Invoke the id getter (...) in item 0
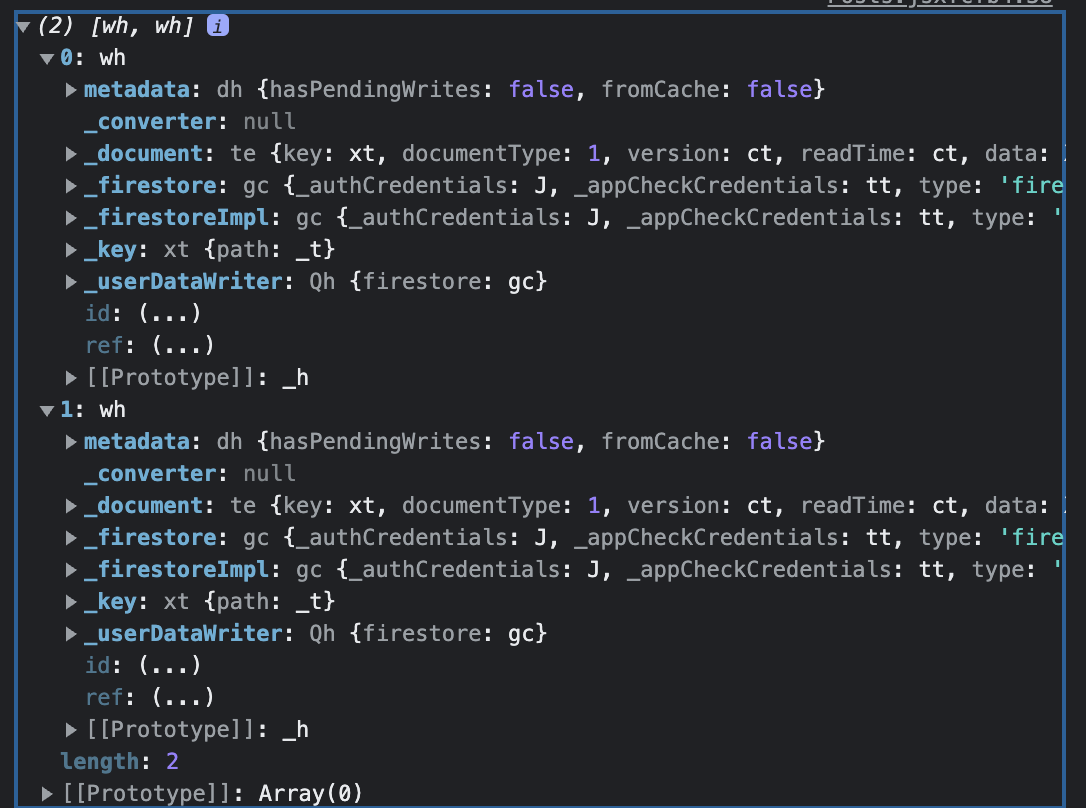 pyautogui.click(x=170, y=314)
